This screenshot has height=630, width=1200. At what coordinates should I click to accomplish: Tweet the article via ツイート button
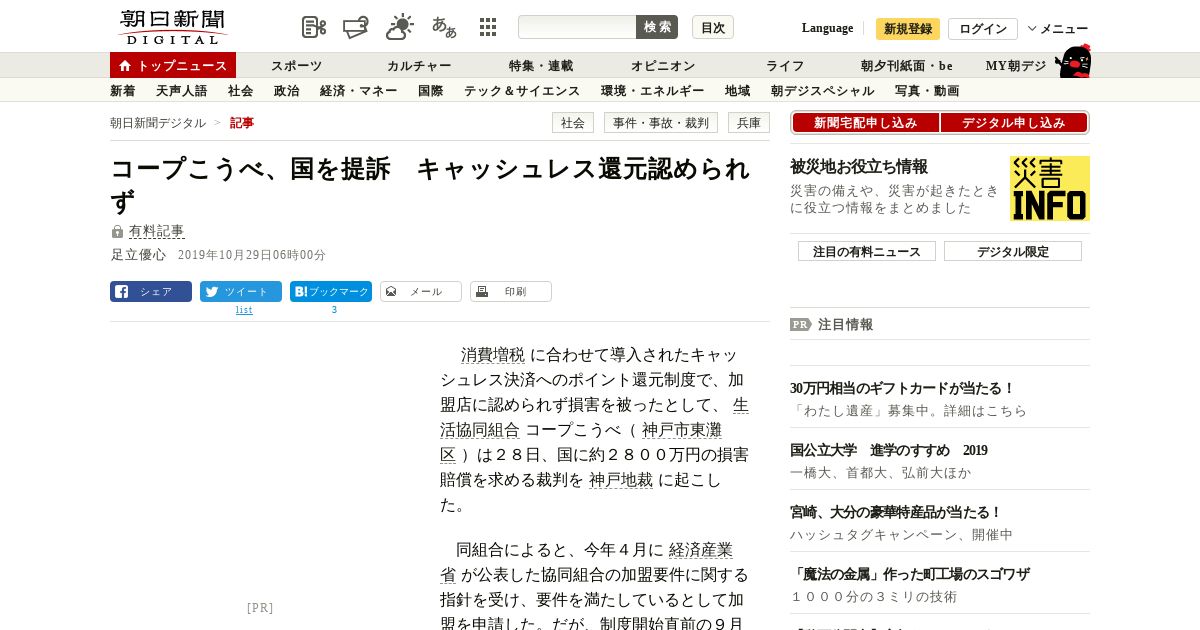pyautogui.click(x=241, y=291)
